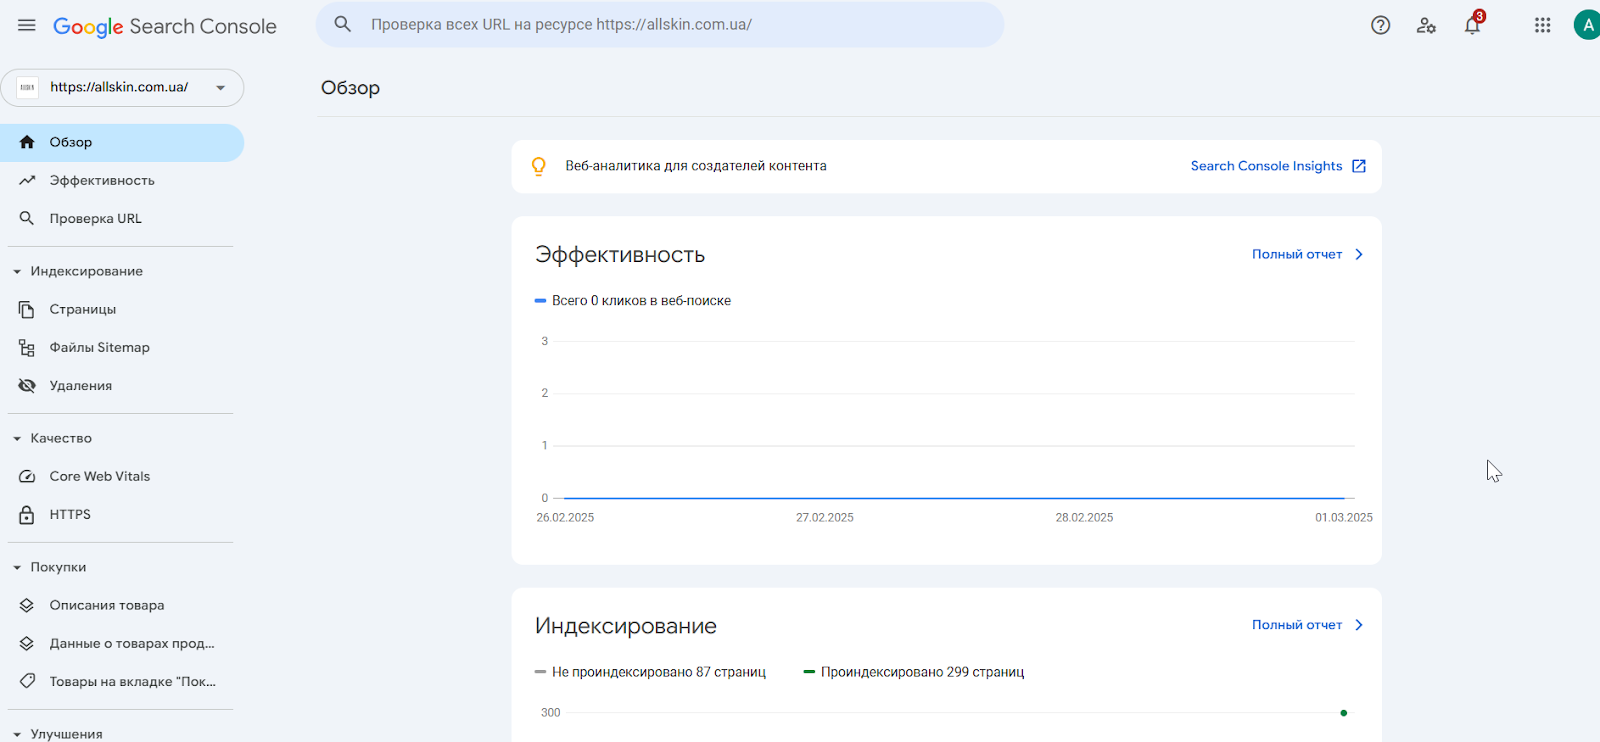
Task: Click the layers icon for Описания товара
Action: tap(27, 605)
